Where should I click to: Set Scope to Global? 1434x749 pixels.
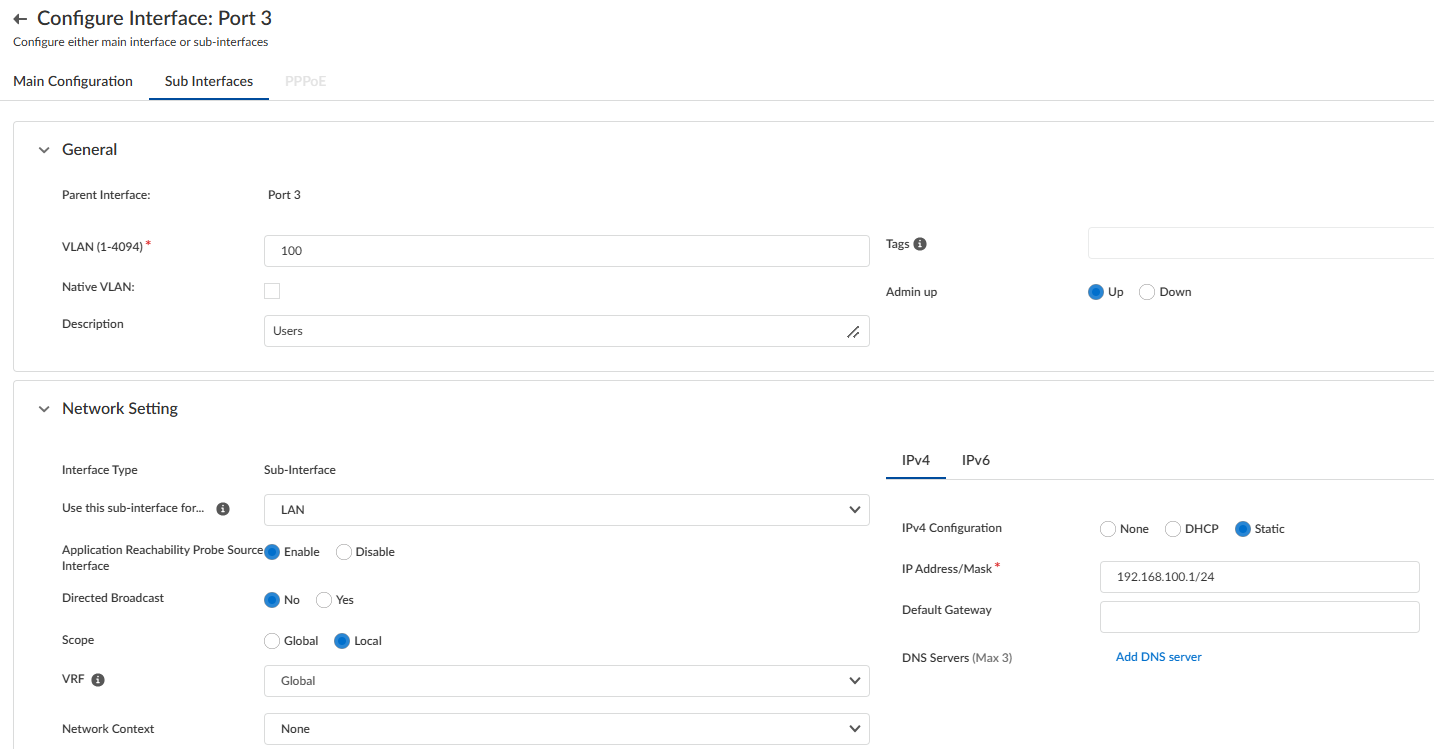click(271, 640)
